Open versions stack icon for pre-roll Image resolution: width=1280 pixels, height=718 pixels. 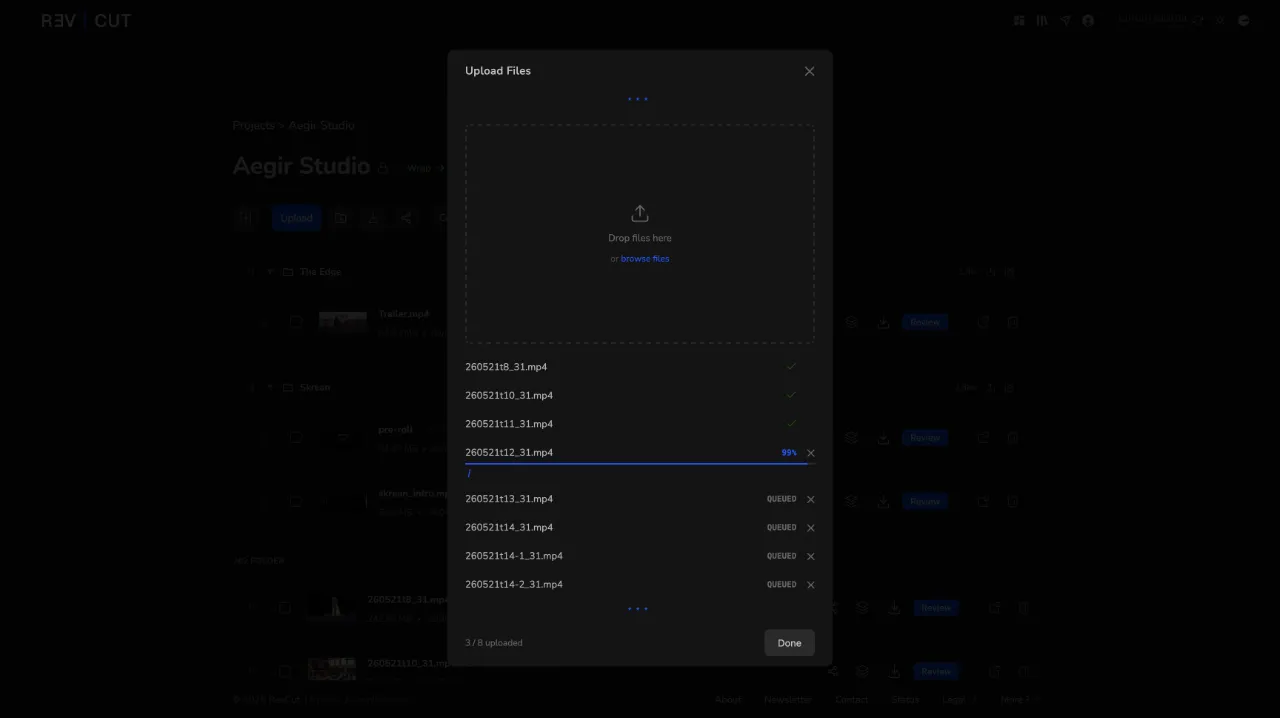[852, 437]
